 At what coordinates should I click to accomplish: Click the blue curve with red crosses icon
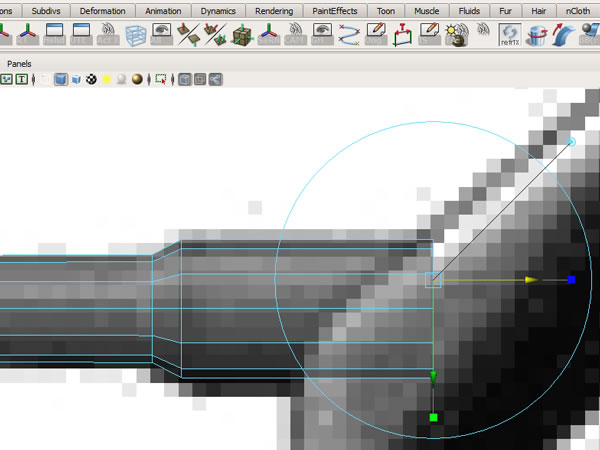(x=349, y=35)
